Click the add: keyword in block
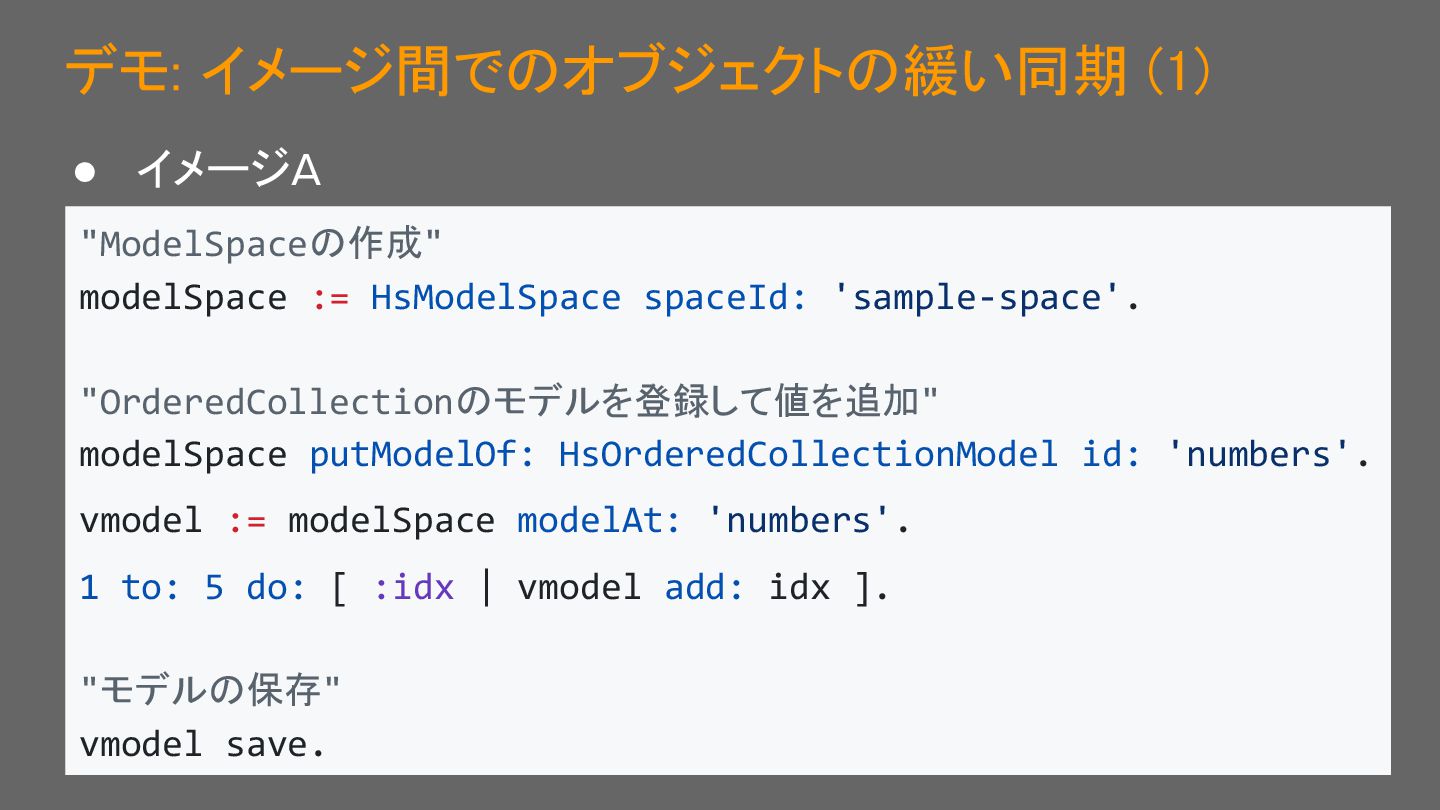 point(704,587)
